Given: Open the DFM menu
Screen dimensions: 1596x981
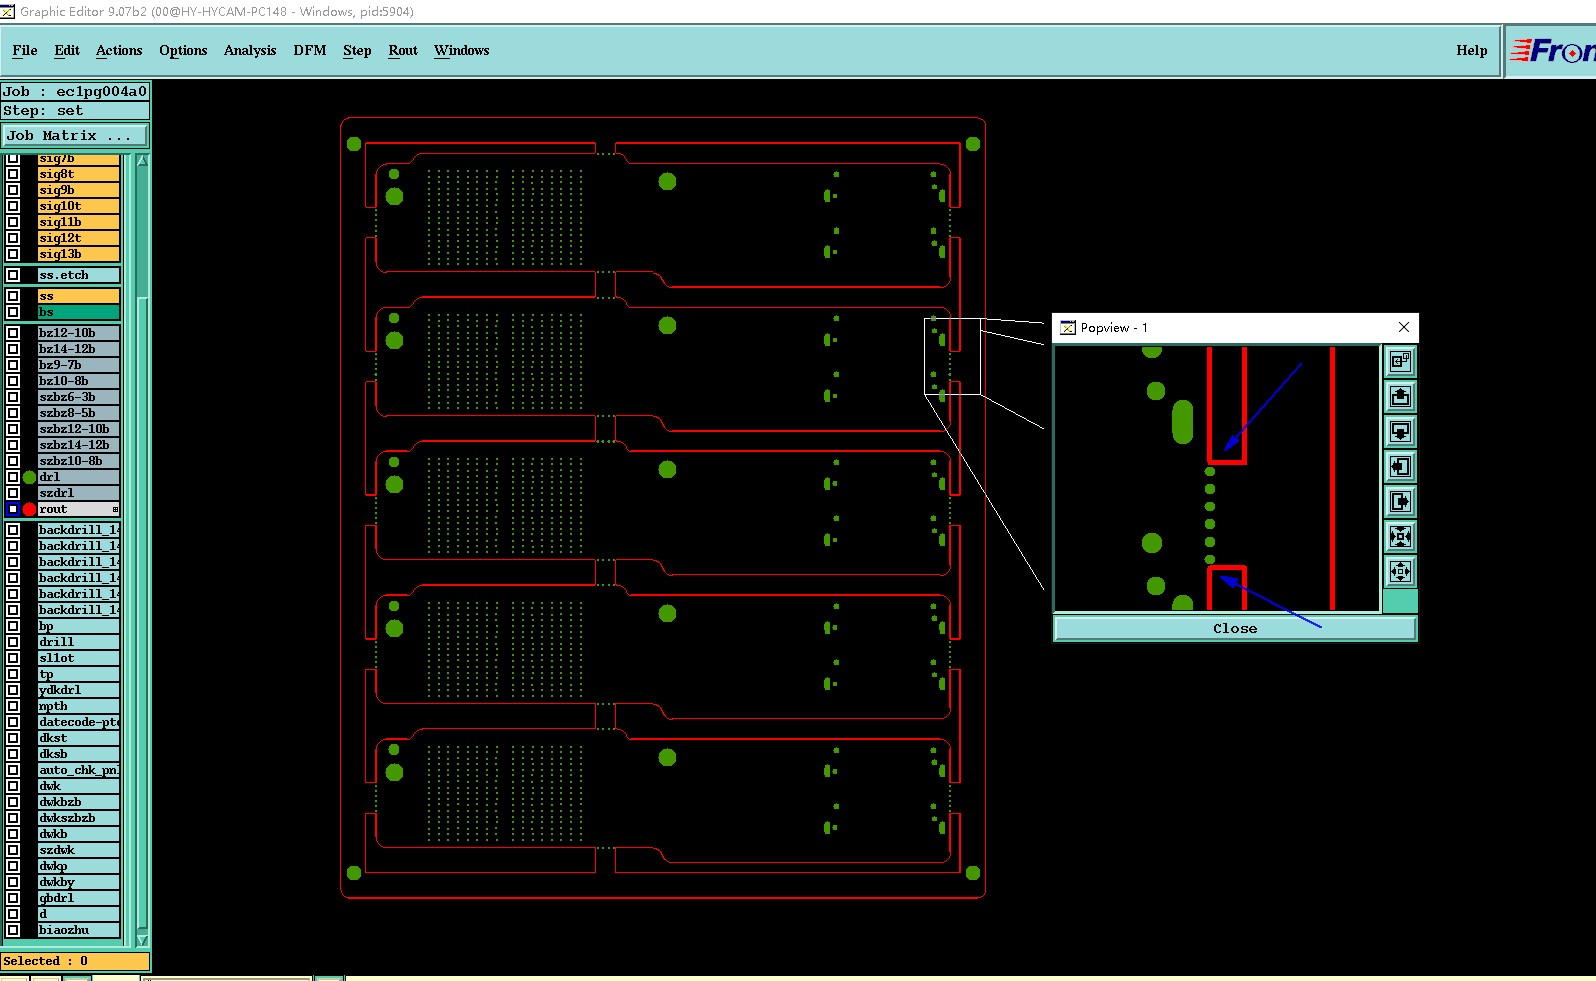Looking at the screenshot, I should [309, 51].
